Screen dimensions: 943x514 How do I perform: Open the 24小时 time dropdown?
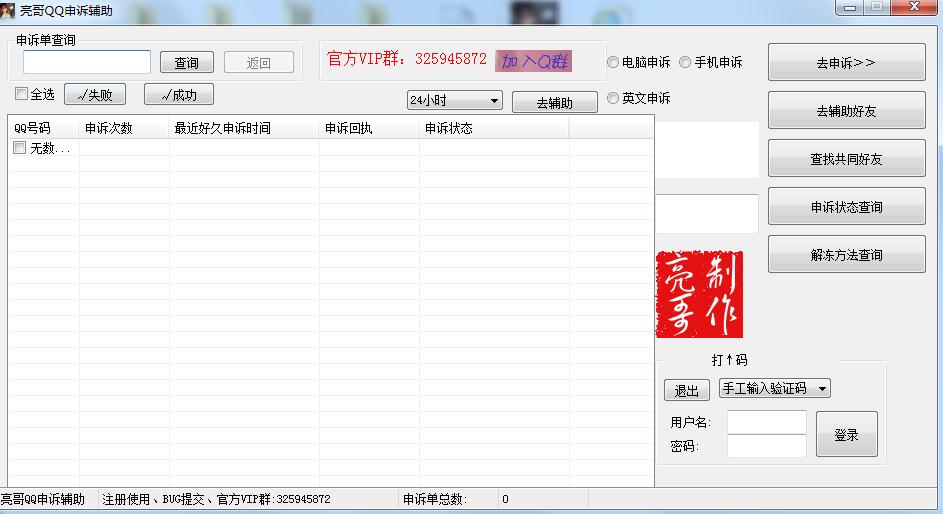coord(455,100)
